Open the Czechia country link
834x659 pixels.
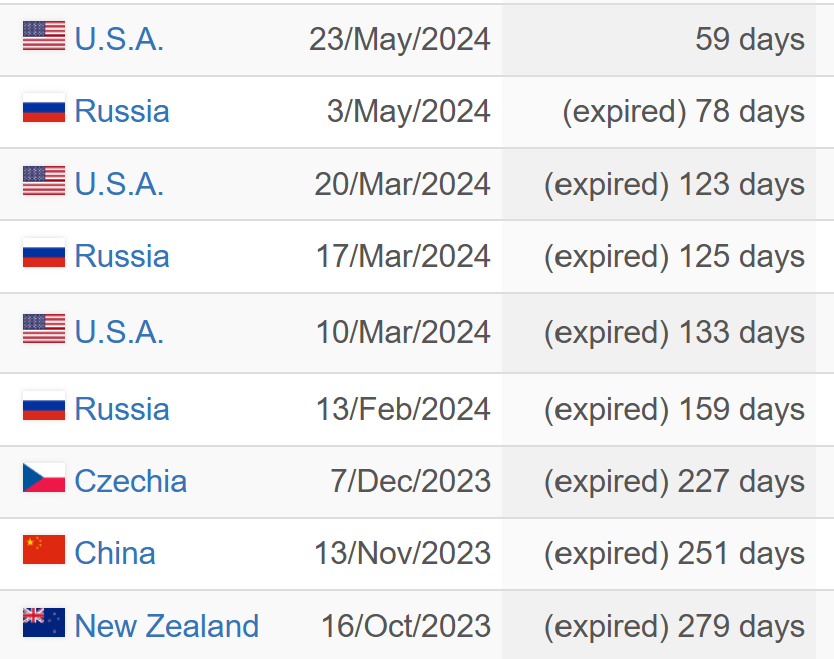click(131, 481)
